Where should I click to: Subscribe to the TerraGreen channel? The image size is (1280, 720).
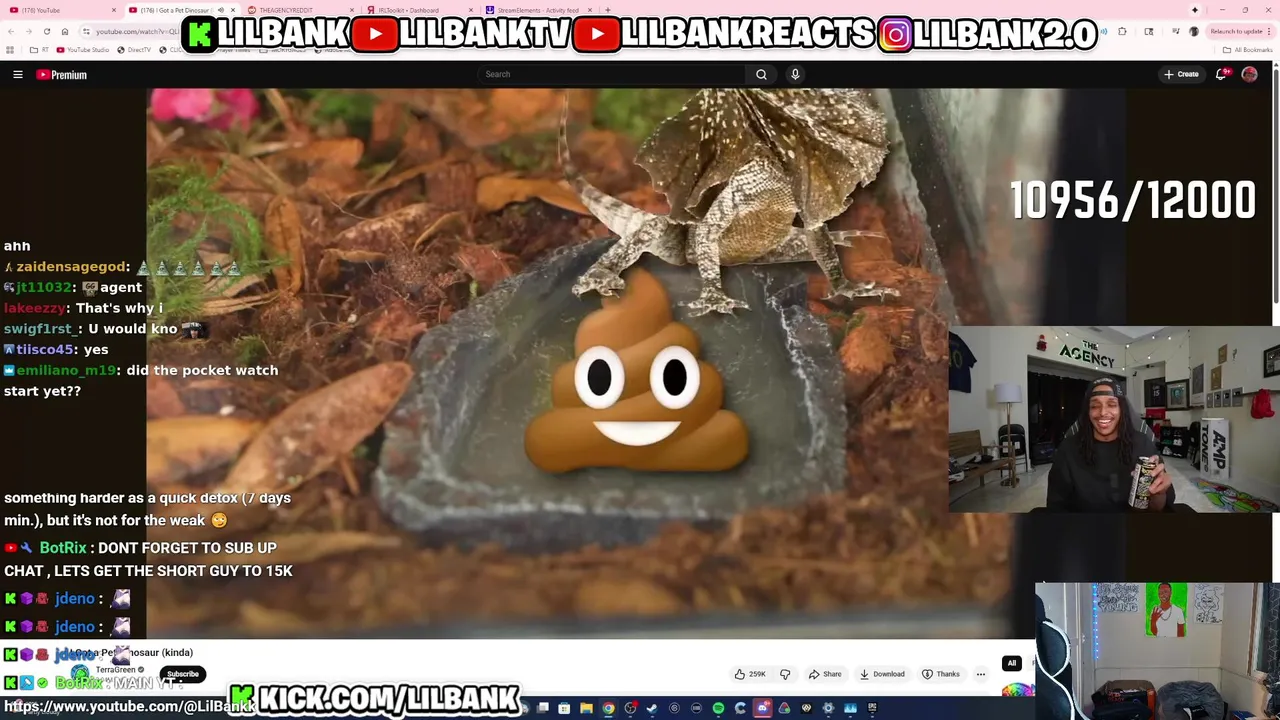click(x=183, y=674)
